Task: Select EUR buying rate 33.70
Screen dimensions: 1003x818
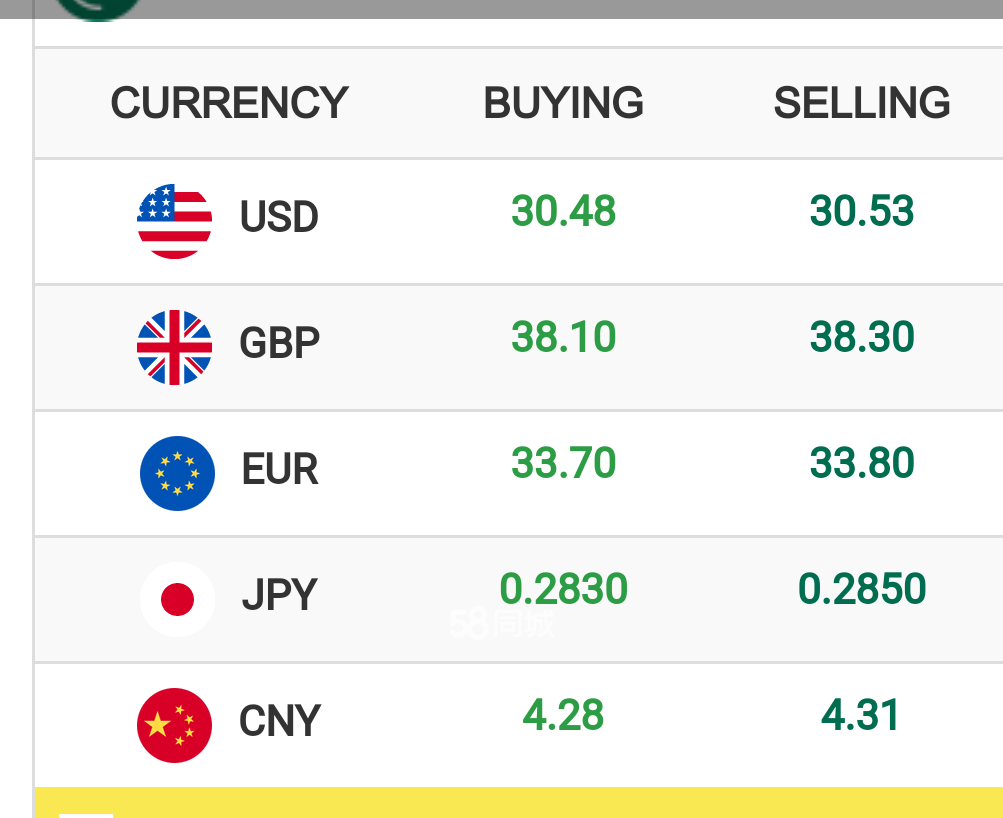Action: 564,463
